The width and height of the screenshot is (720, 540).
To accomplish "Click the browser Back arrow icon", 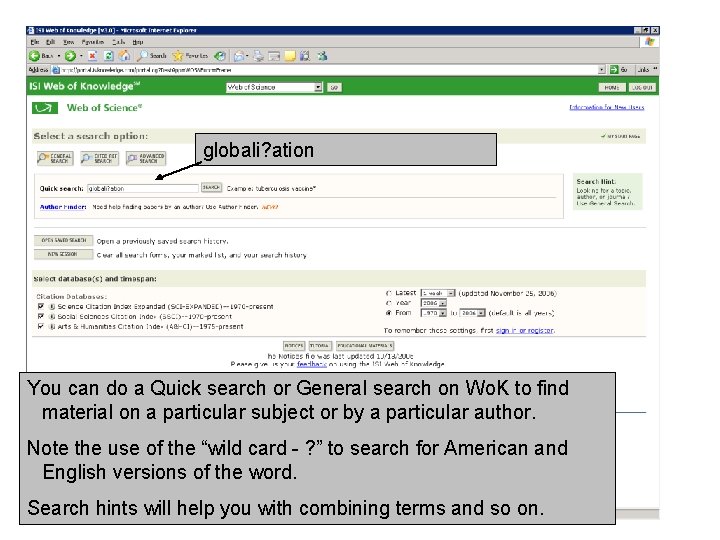I will [34, 56].
